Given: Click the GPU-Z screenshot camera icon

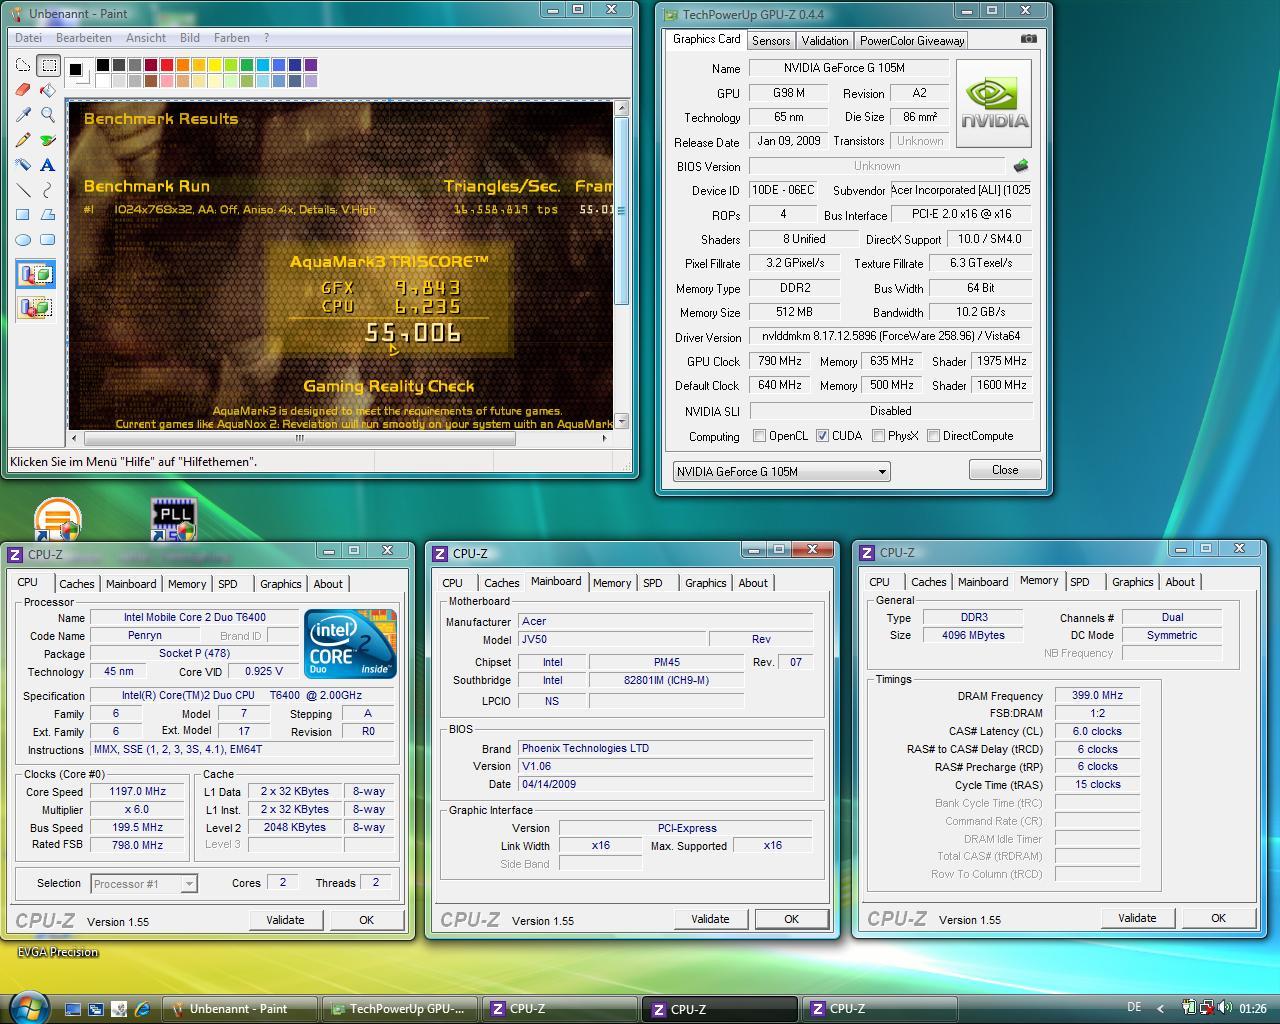Looking at the screenshot, I should [1028, 39].
